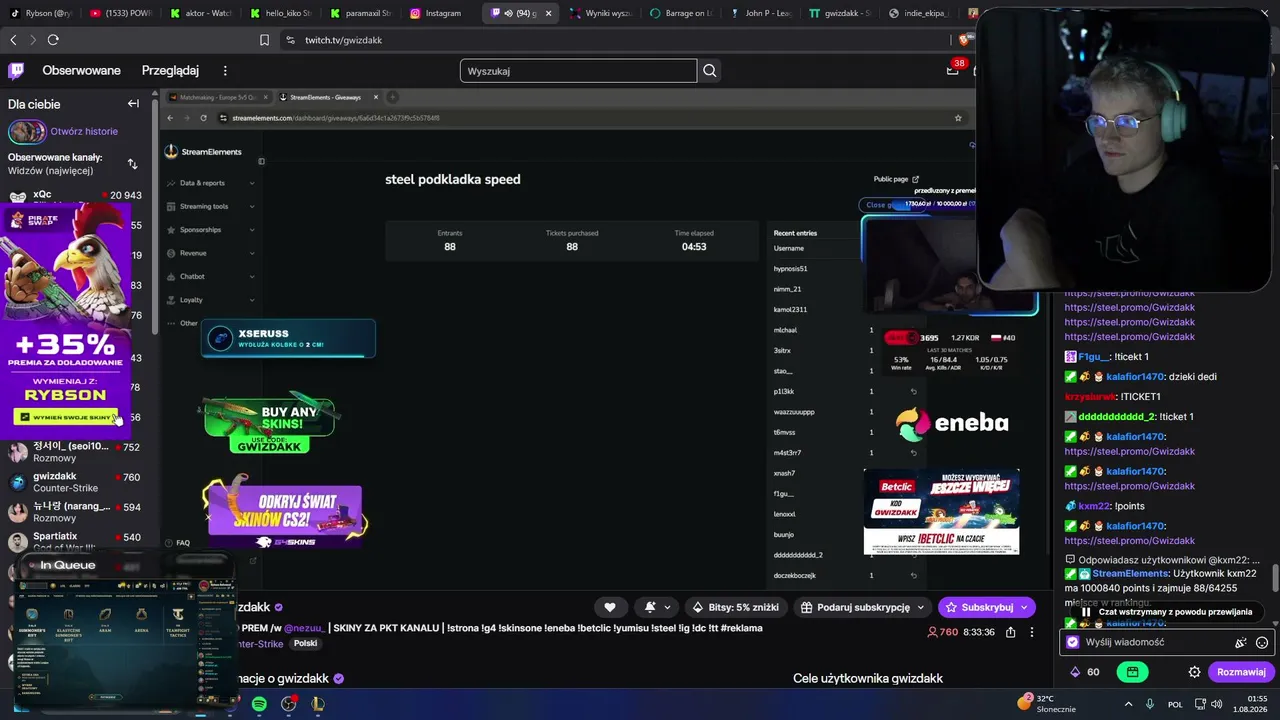Screen dimensions: 1280x720
Task: Open the Bitsy: 5% zniżki offer
Action: [x=735, y=607]
